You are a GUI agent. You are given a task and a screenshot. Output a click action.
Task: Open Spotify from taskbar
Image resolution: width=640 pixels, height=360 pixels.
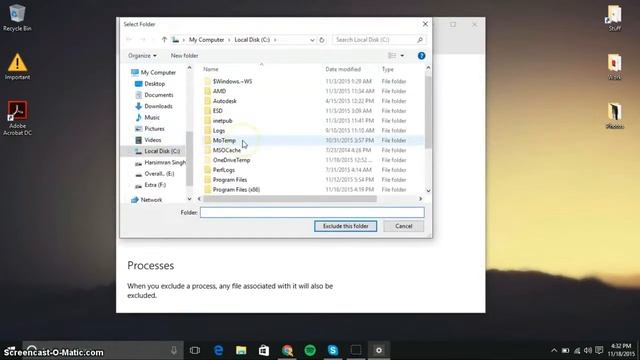[x=310, y=350]
